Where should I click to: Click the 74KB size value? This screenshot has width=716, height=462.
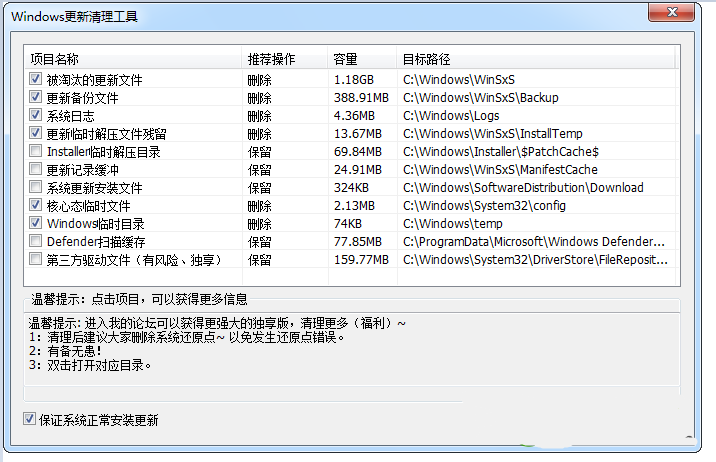(348, 224)
